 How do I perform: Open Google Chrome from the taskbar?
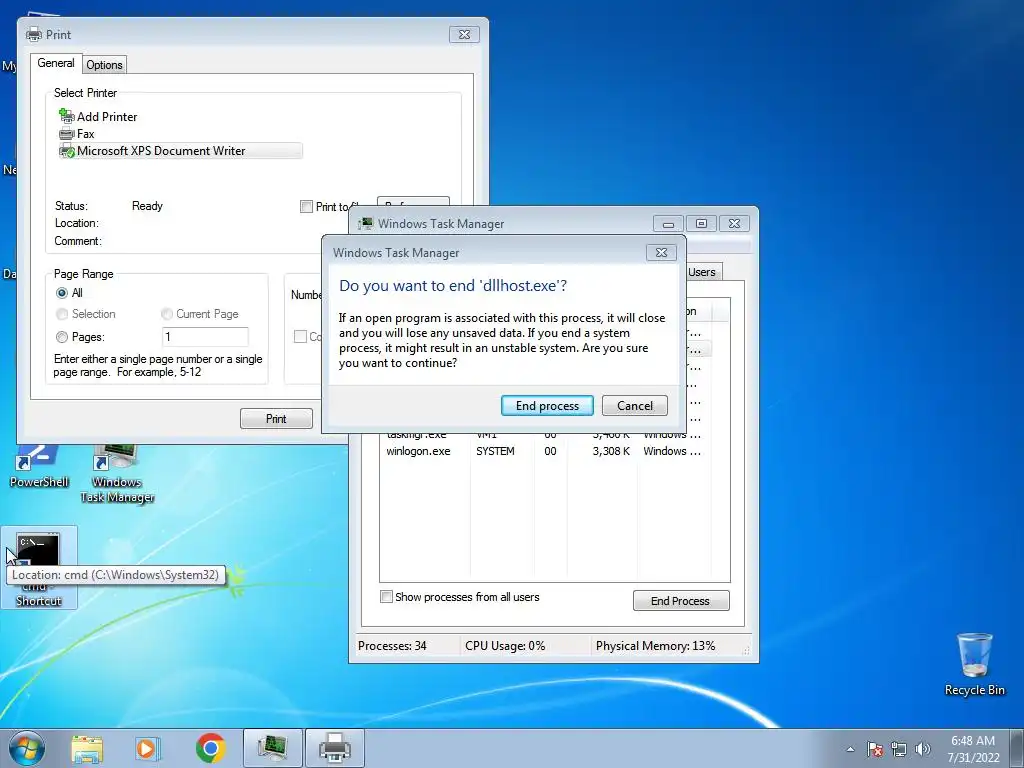click(x=210, y=748)
